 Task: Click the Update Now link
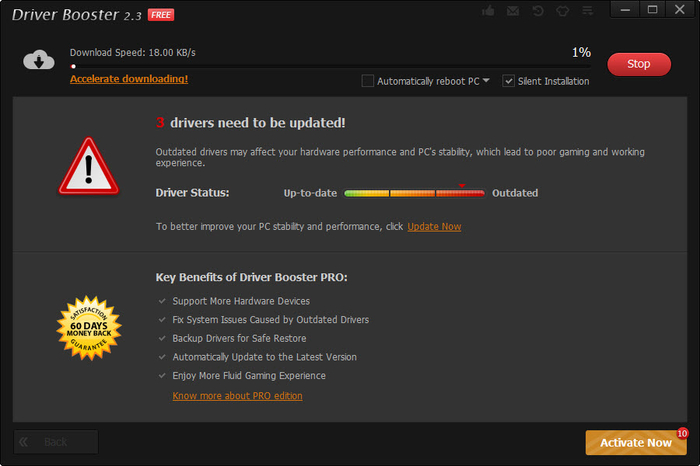pos(434,227)
